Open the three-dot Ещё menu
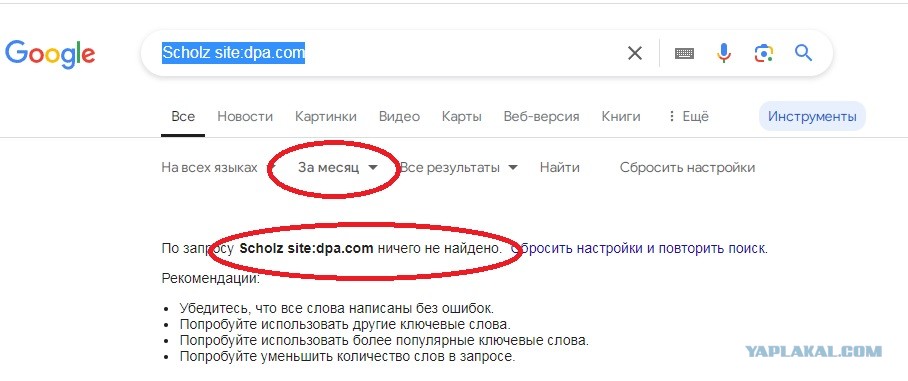The width and height of the screenshot is (908, 381). point(688,116)
